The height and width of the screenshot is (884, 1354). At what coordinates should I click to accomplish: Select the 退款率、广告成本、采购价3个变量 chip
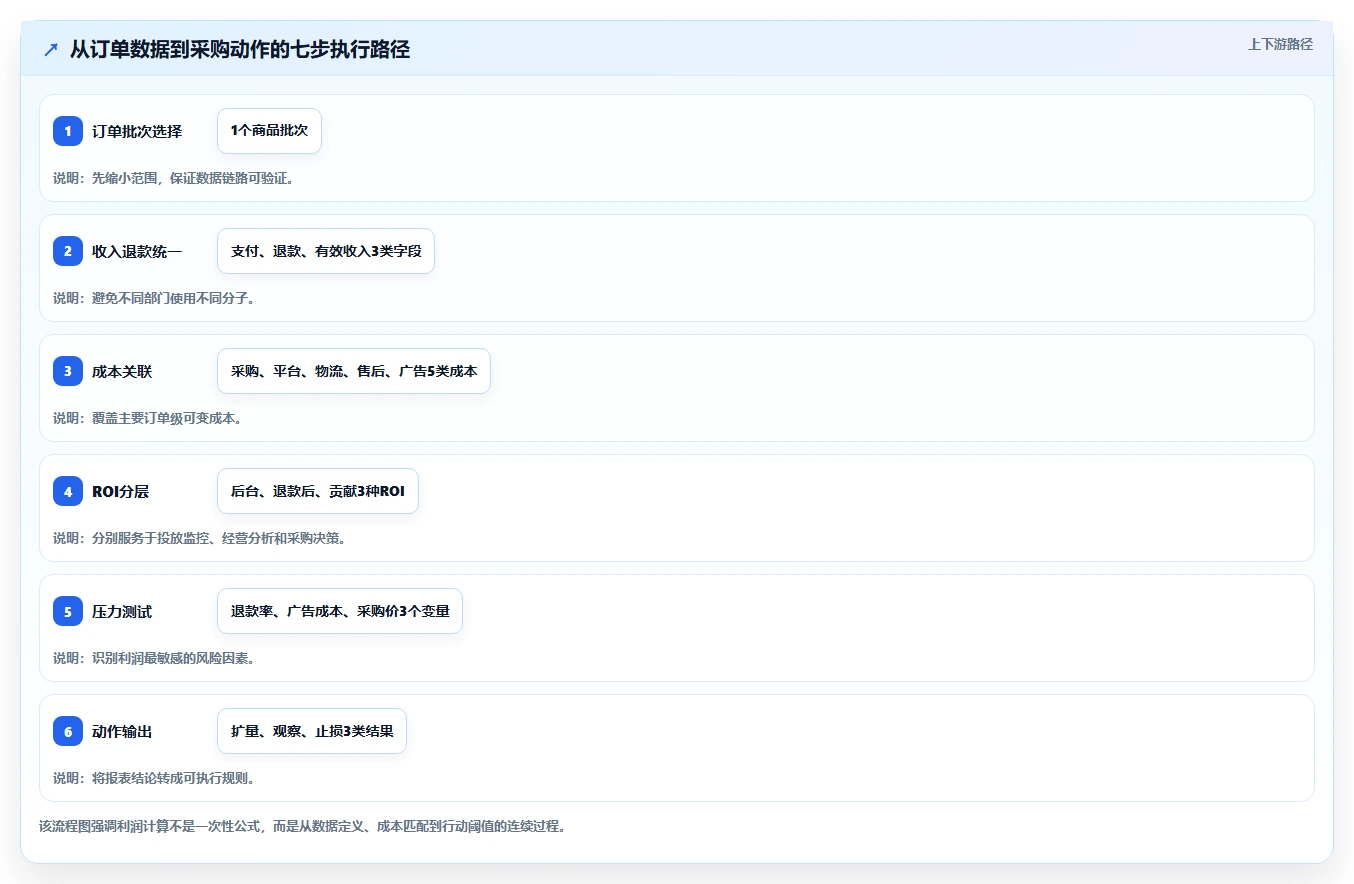(340, 611)
